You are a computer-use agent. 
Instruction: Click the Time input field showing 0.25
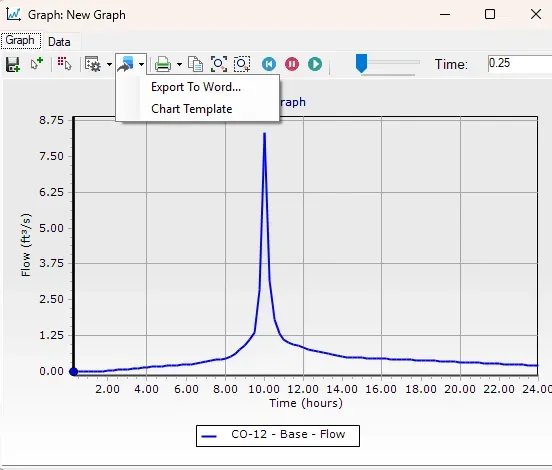pyautogui.click(x=520, y=63)
